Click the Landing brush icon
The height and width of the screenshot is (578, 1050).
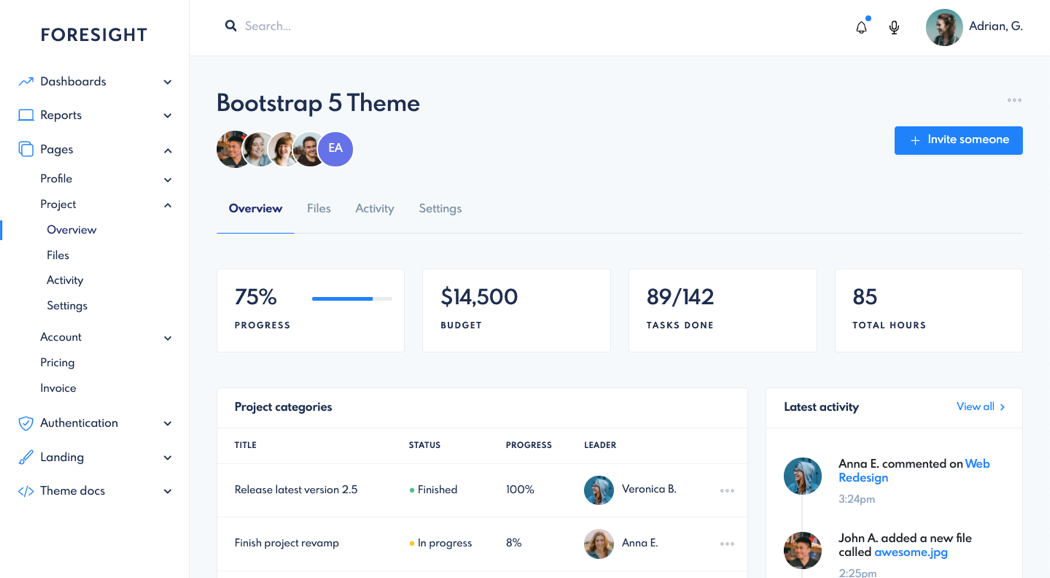26,458
